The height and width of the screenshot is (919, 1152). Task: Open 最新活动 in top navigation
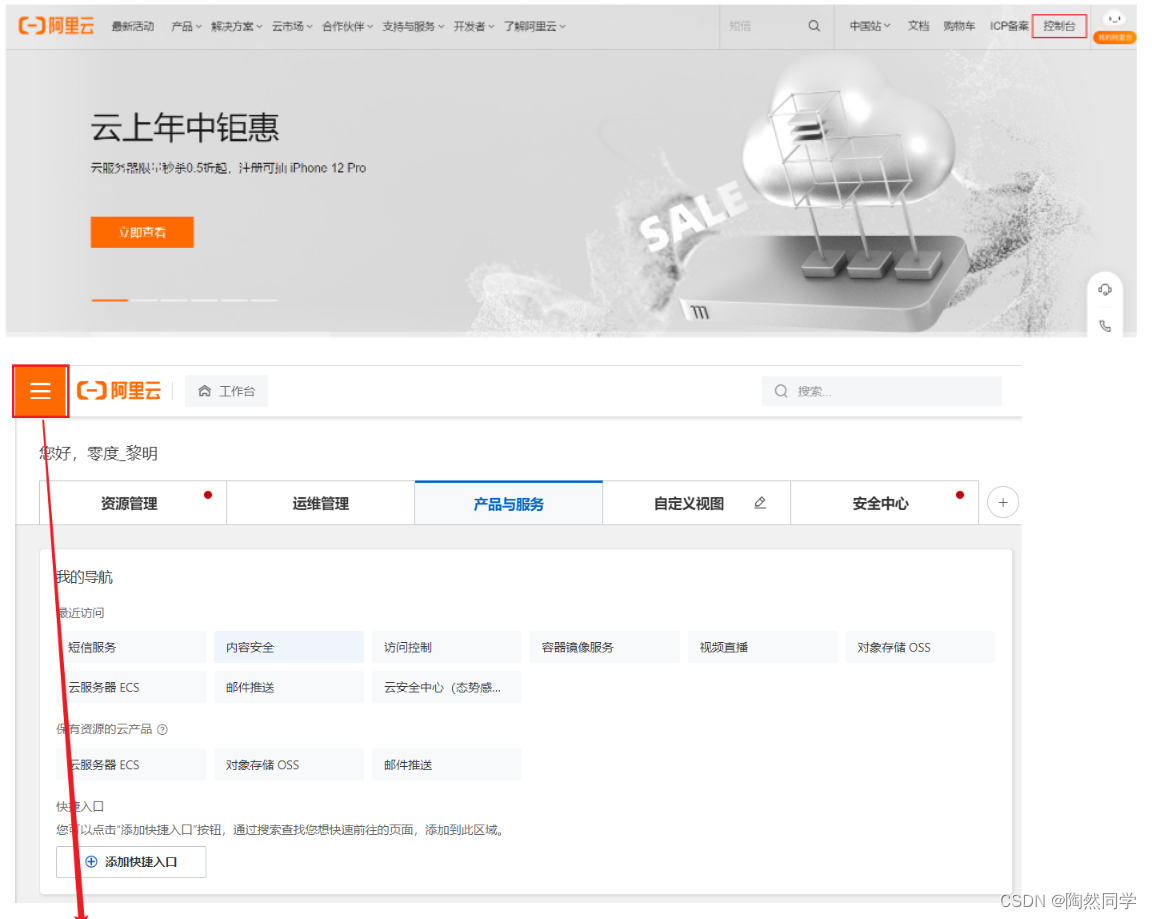pyautogui.click(x=133, y=26)
